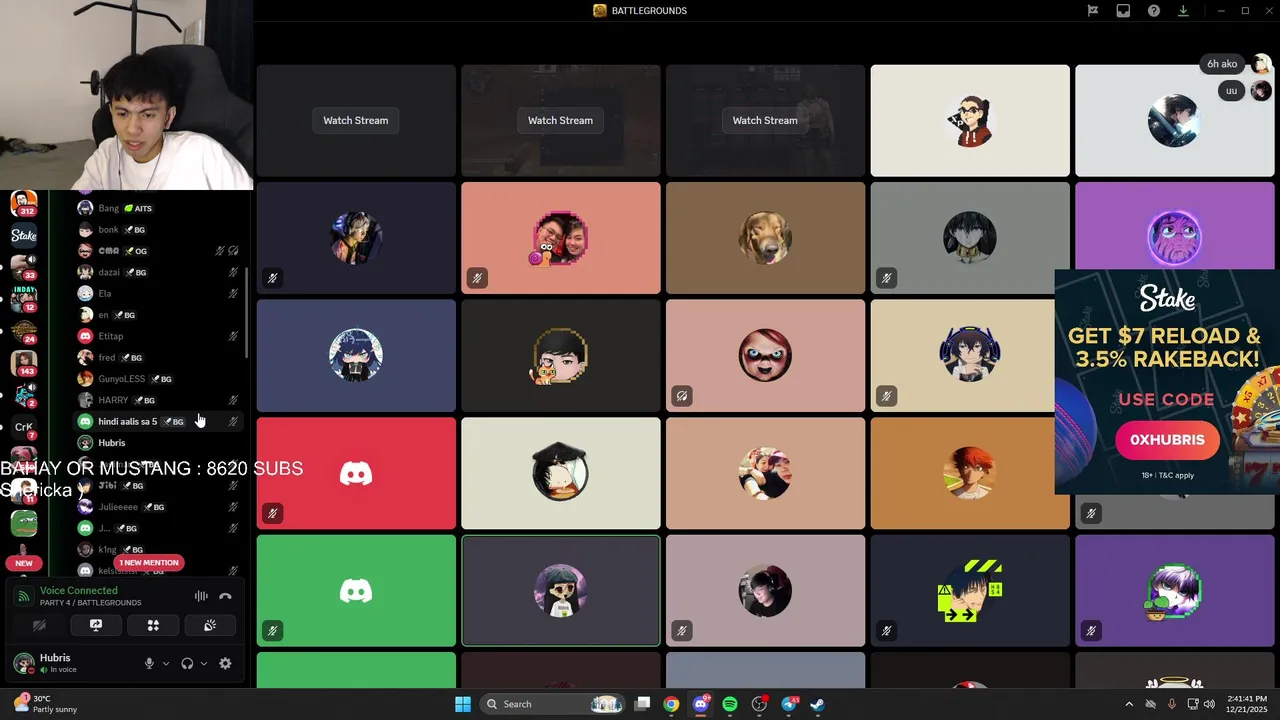The width and height of the screenshot is (1280, 720).
Task: Turn on camera in voice panel
Action: [39, 625]
